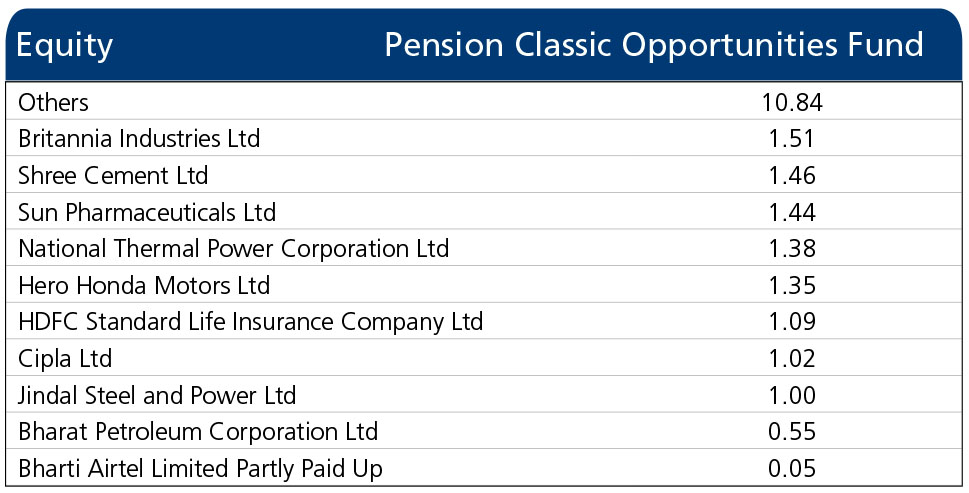969x493 pixels.
Task: Click the 1.09 HDFC value
Action: (x=792, y=322)
